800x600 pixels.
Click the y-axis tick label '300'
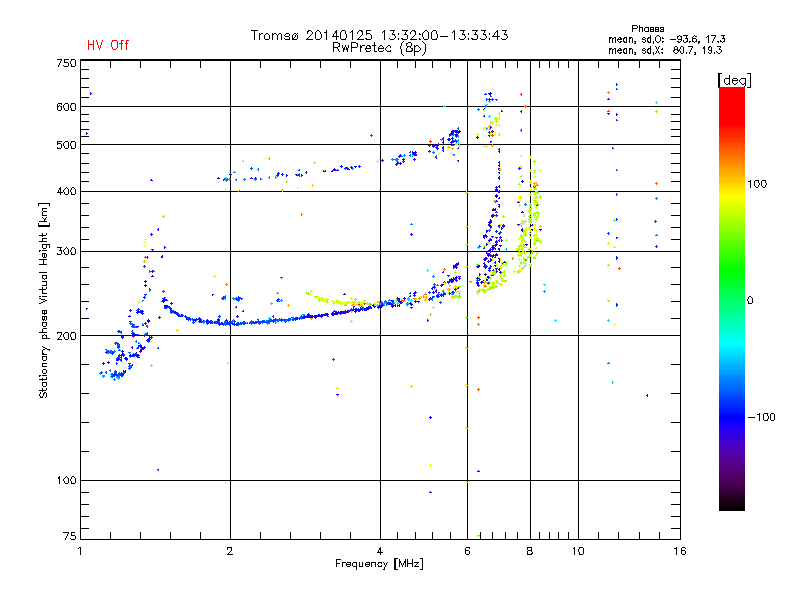pos(67,252)
